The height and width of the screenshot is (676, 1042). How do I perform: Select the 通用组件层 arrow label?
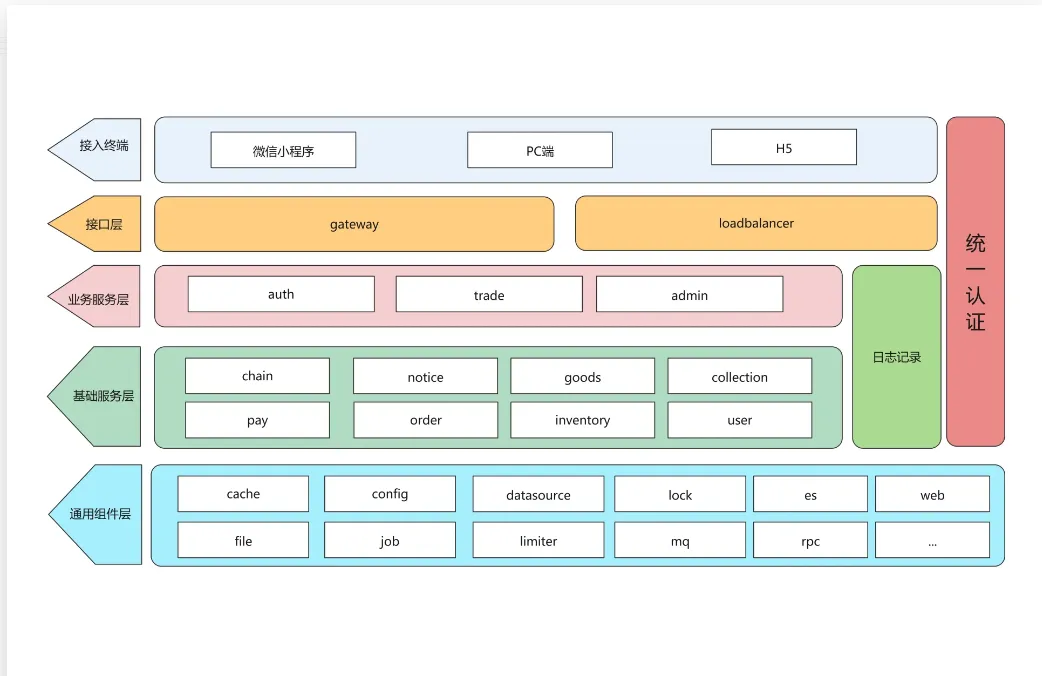(x=99, y=514)
